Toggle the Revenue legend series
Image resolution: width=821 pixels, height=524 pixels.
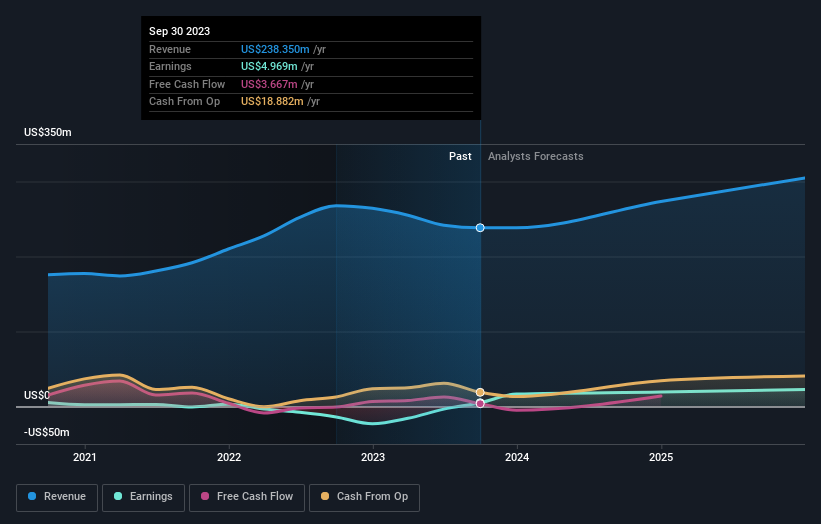(57, 497)
